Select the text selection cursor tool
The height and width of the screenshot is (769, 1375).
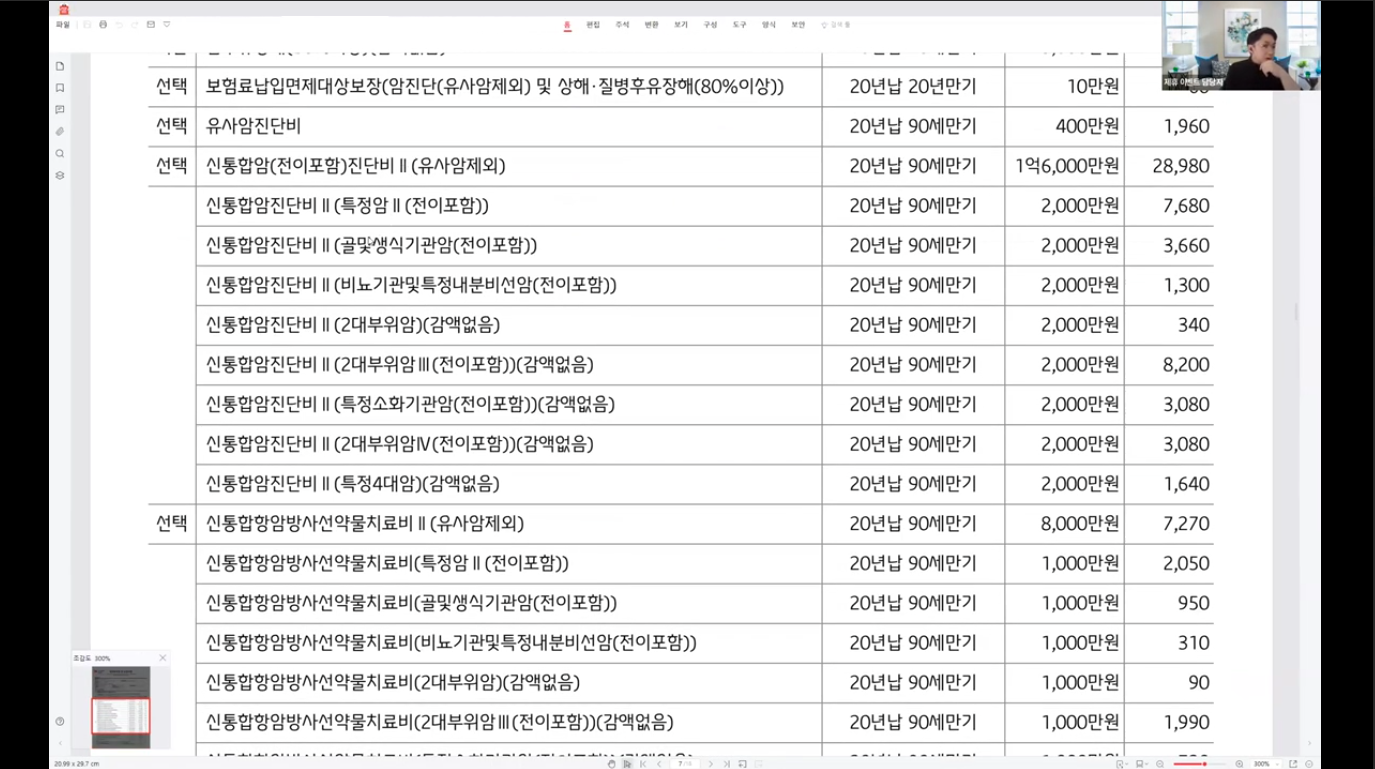pos(626,763)
